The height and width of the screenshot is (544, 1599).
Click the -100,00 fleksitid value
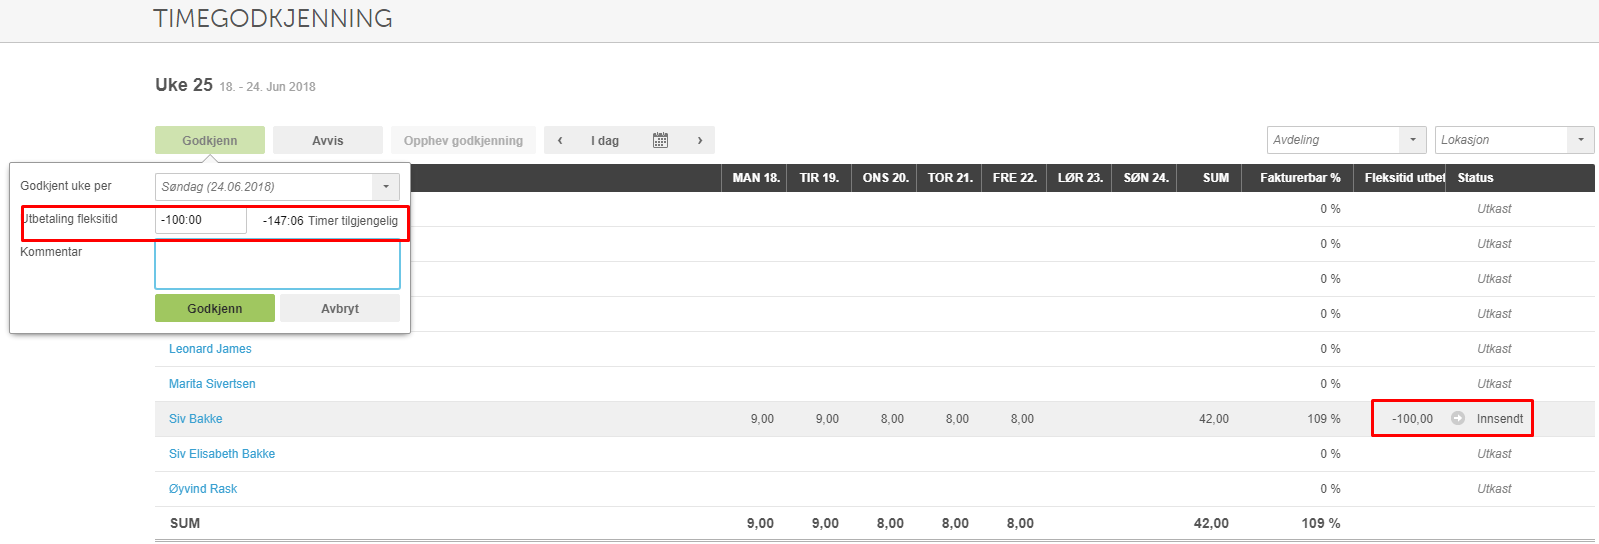click(x=1412, y=419)
